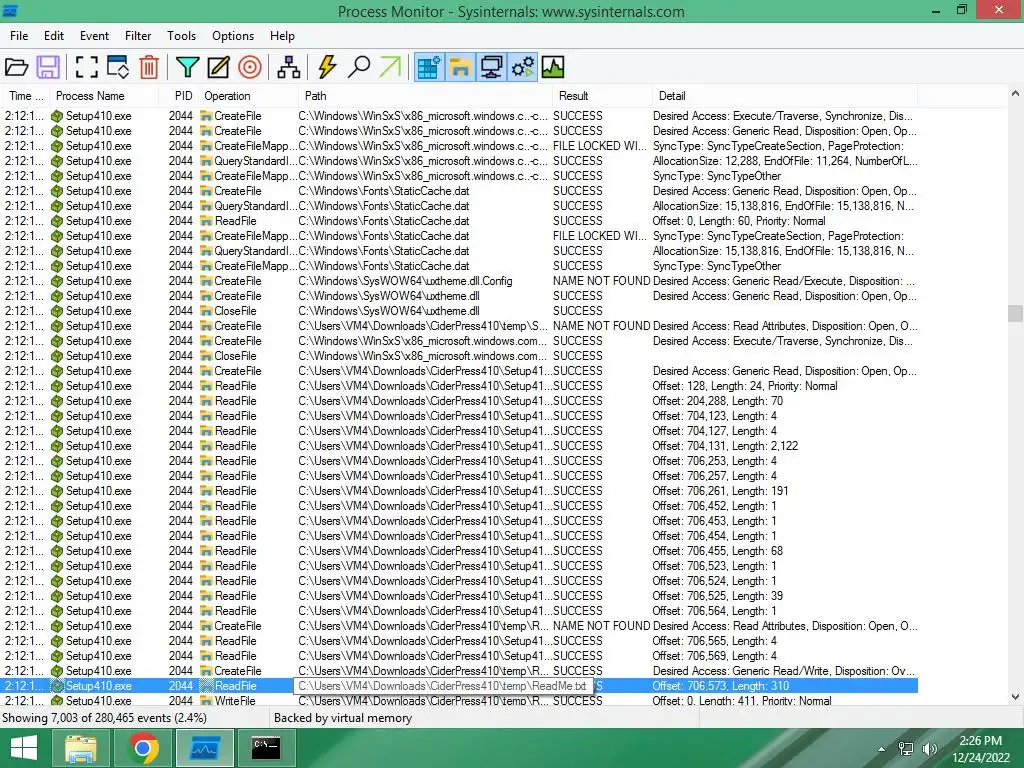1024x768 pixels.
Task: Toggle the Show Process and Thread Activity icon
Action: coord(523,67)
